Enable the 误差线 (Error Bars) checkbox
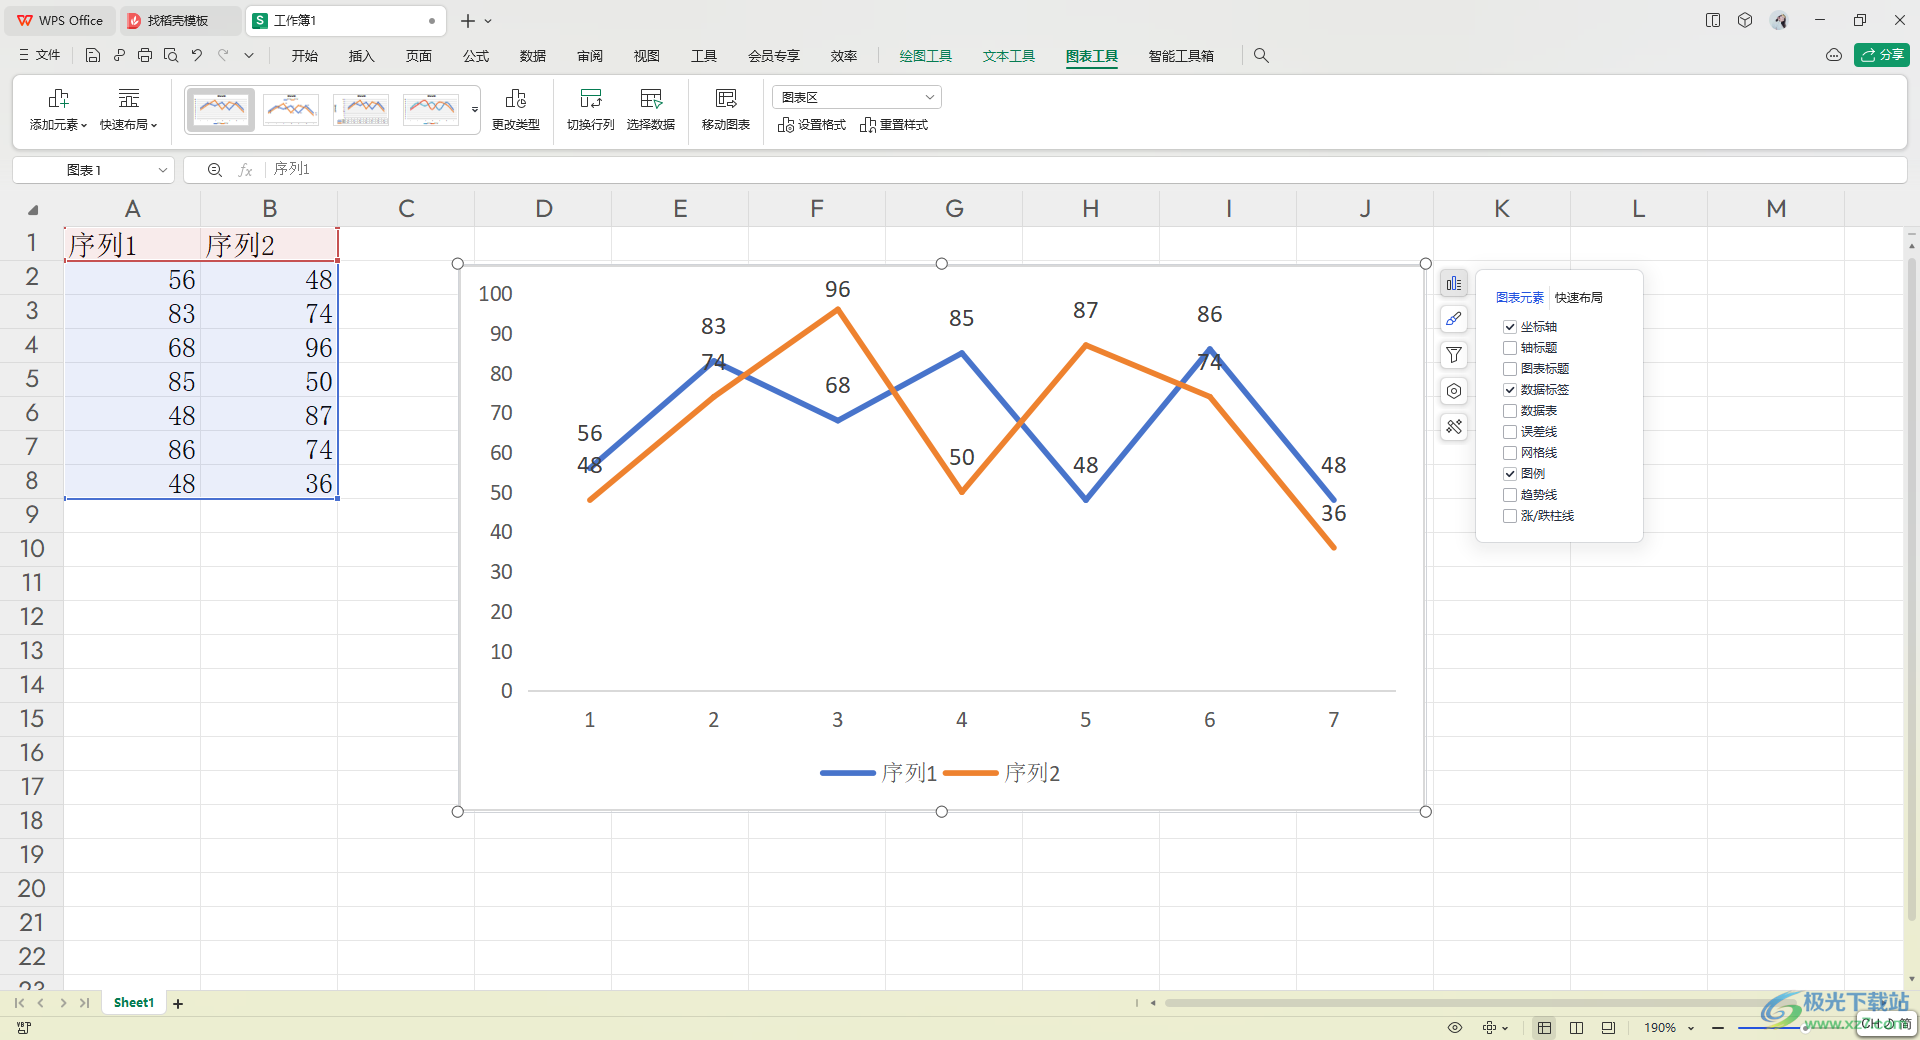Screen dimensions: 1920x1040 [x=1510, y=432]
